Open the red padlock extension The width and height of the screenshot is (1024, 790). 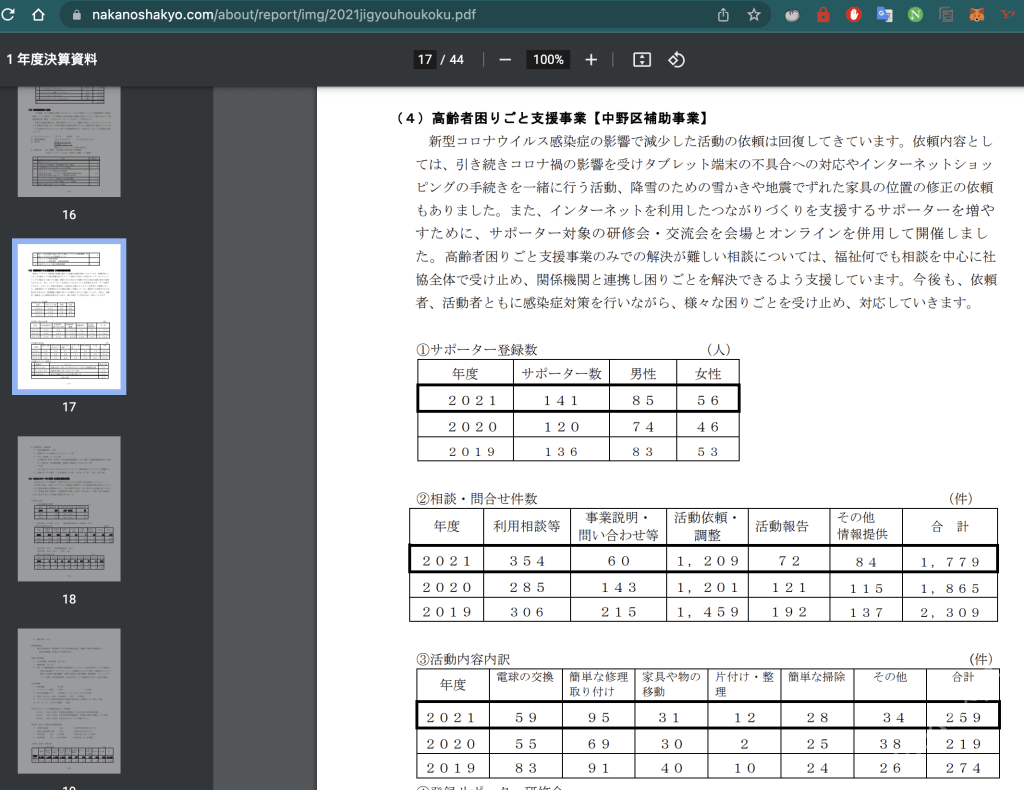tap(823, 15)
